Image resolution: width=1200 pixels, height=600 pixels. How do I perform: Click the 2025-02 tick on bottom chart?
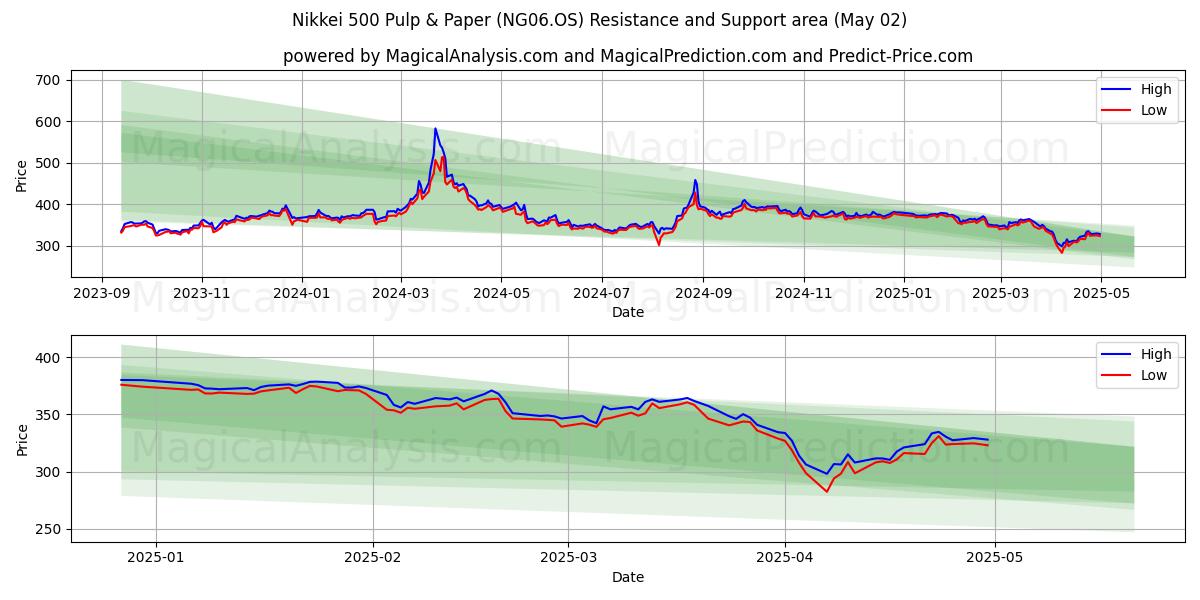pos(372,558)
